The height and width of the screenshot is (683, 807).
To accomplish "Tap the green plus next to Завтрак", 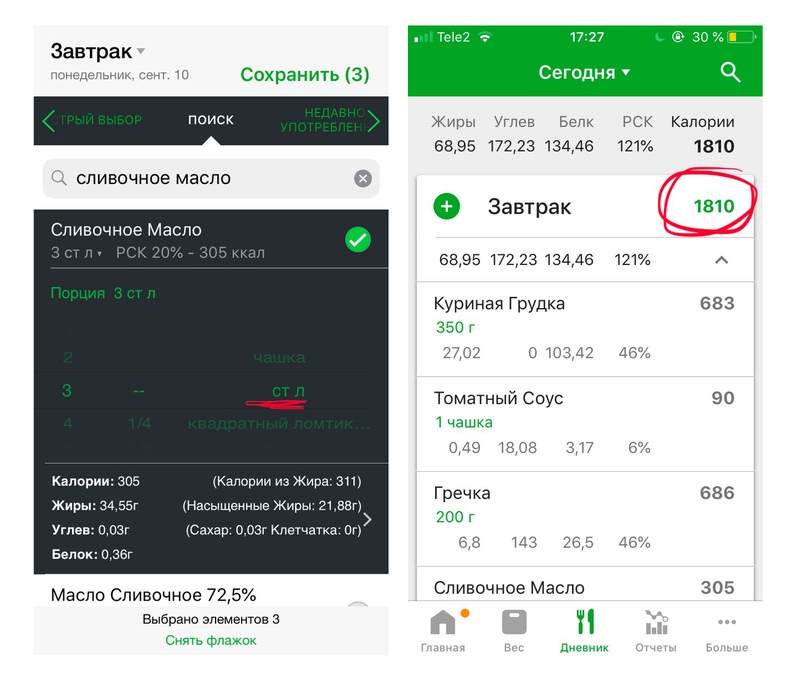I will (446, 206).
